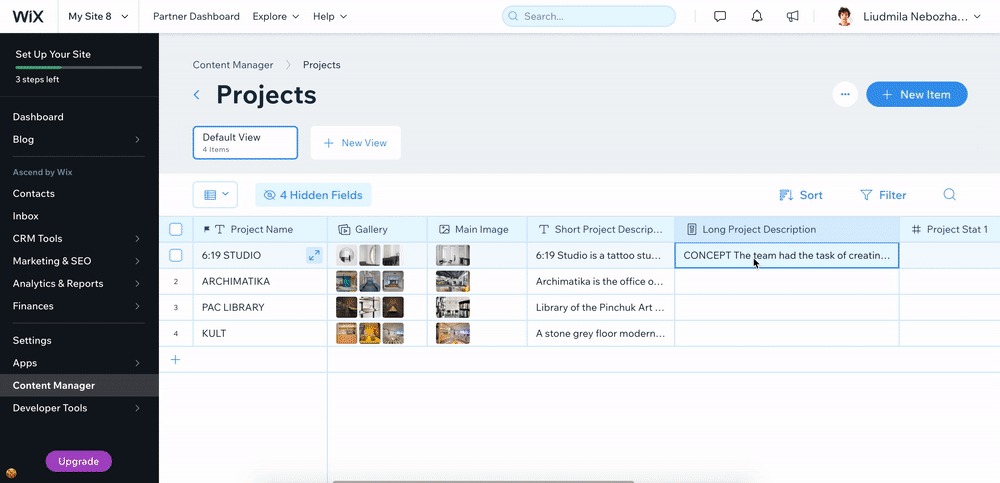Screen dimensions: 1000x483
Task: Select the KULT project name cell
Action: coord(260,334)
